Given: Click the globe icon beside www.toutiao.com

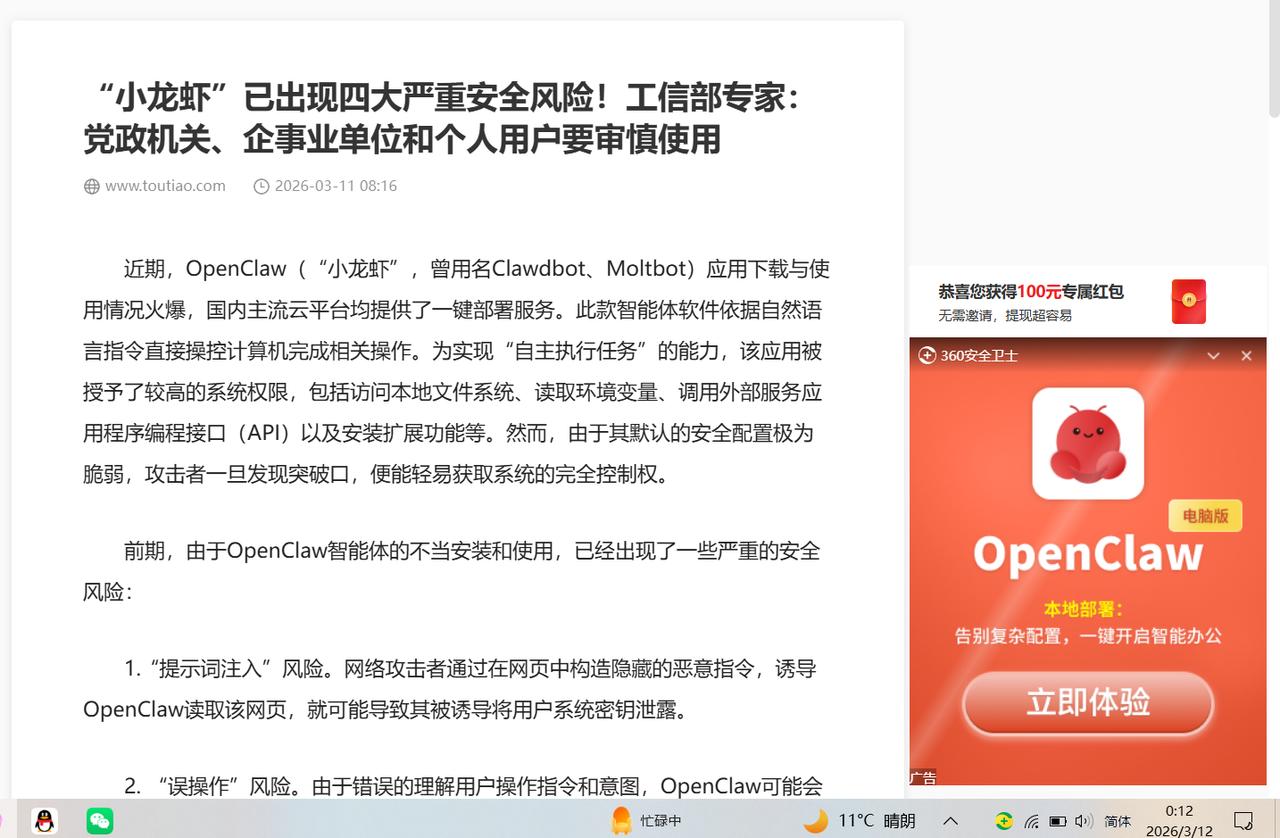Looking at the screenshot, I should 90,185.
